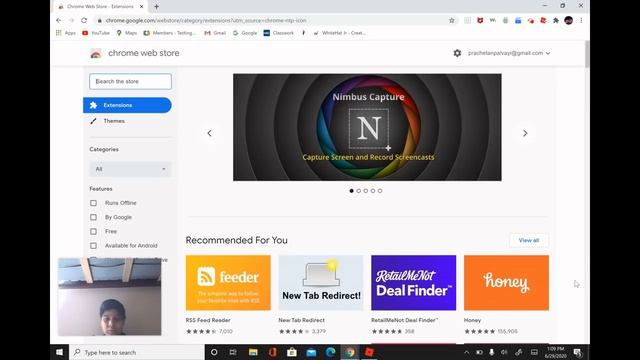The height and width of the screenshot is (360, 640).
Task: Jump to the second carousel dot
Action: [x=359, y=191]
